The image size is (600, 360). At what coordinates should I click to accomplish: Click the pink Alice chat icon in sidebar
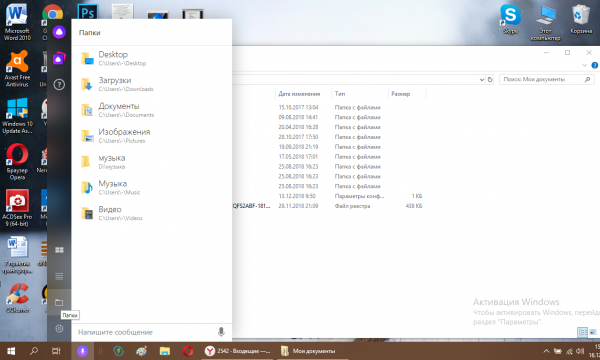(x=59, y=59)
